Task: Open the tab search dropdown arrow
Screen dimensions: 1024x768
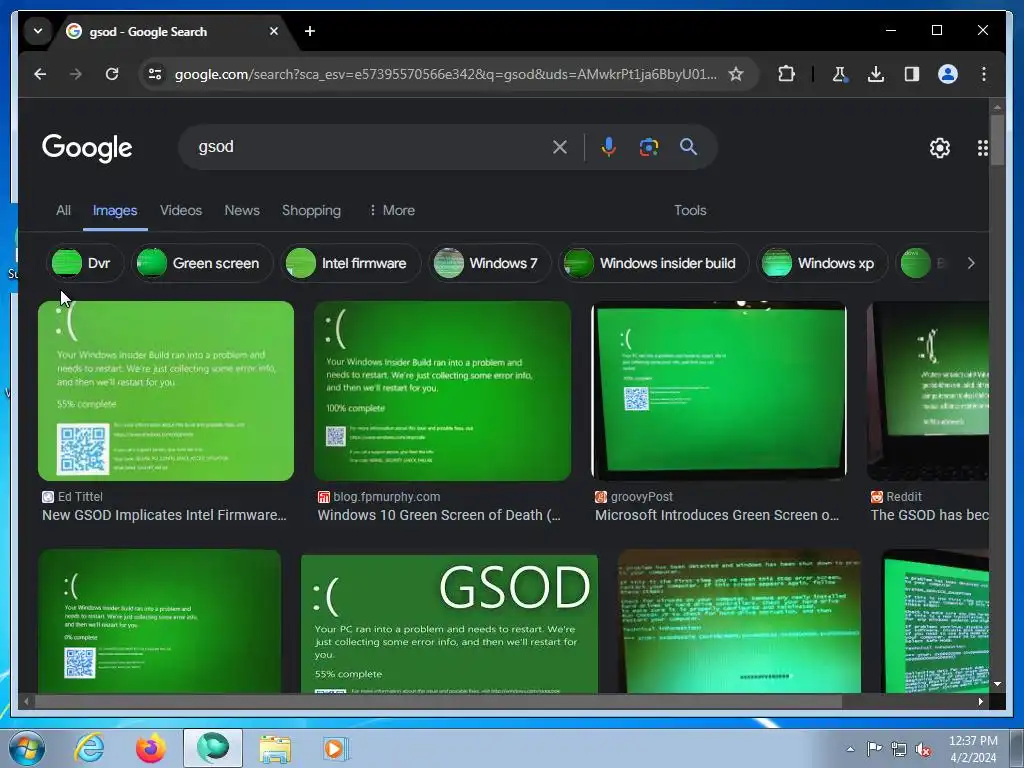Action: (38, 31)
